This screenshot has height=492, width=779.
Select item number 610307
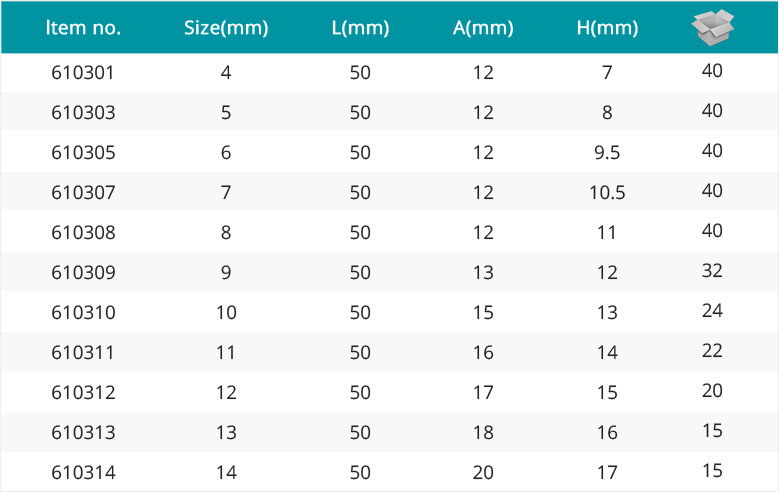point(83,192)
